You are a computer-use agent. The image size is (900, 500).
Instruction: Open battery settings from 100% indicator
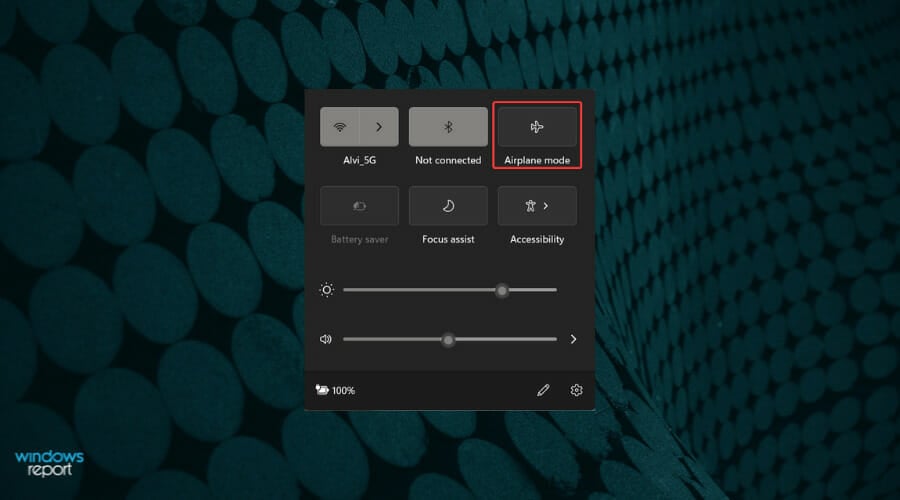336,390
